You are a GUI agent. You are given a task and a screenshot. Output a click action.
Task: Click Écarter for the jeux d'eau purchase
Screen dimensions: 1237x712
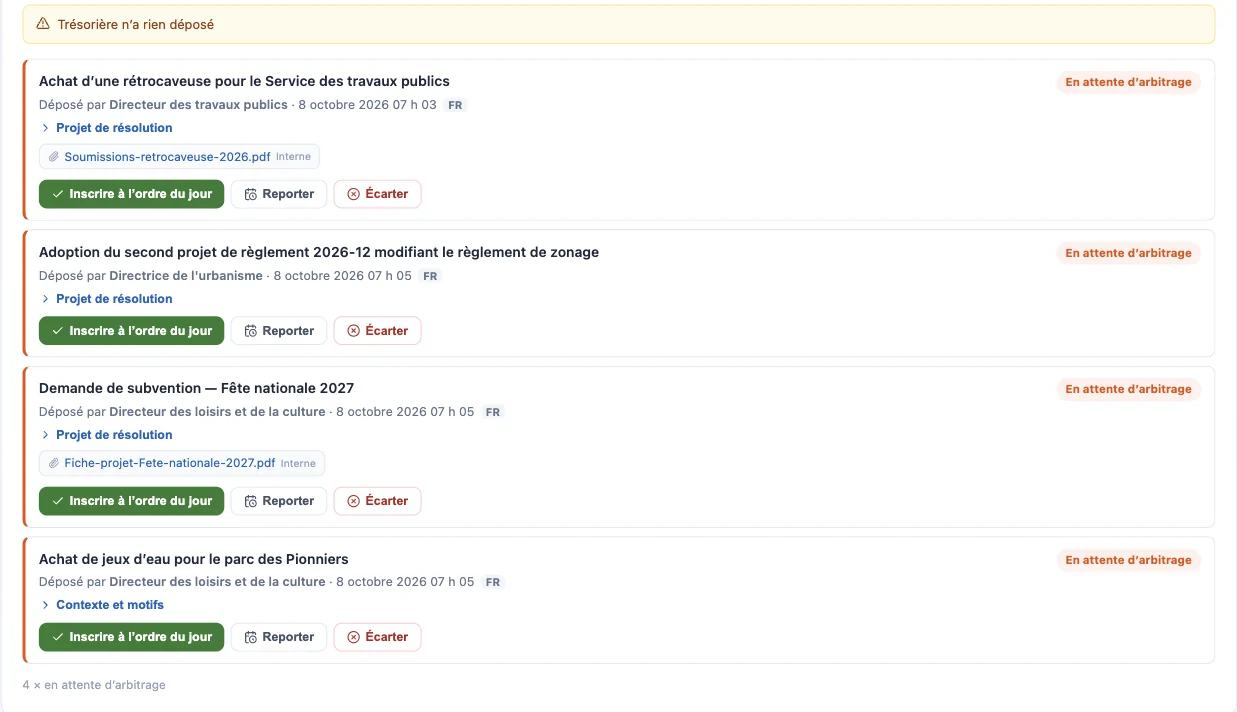pyautogui.click(x=377, y=637)
